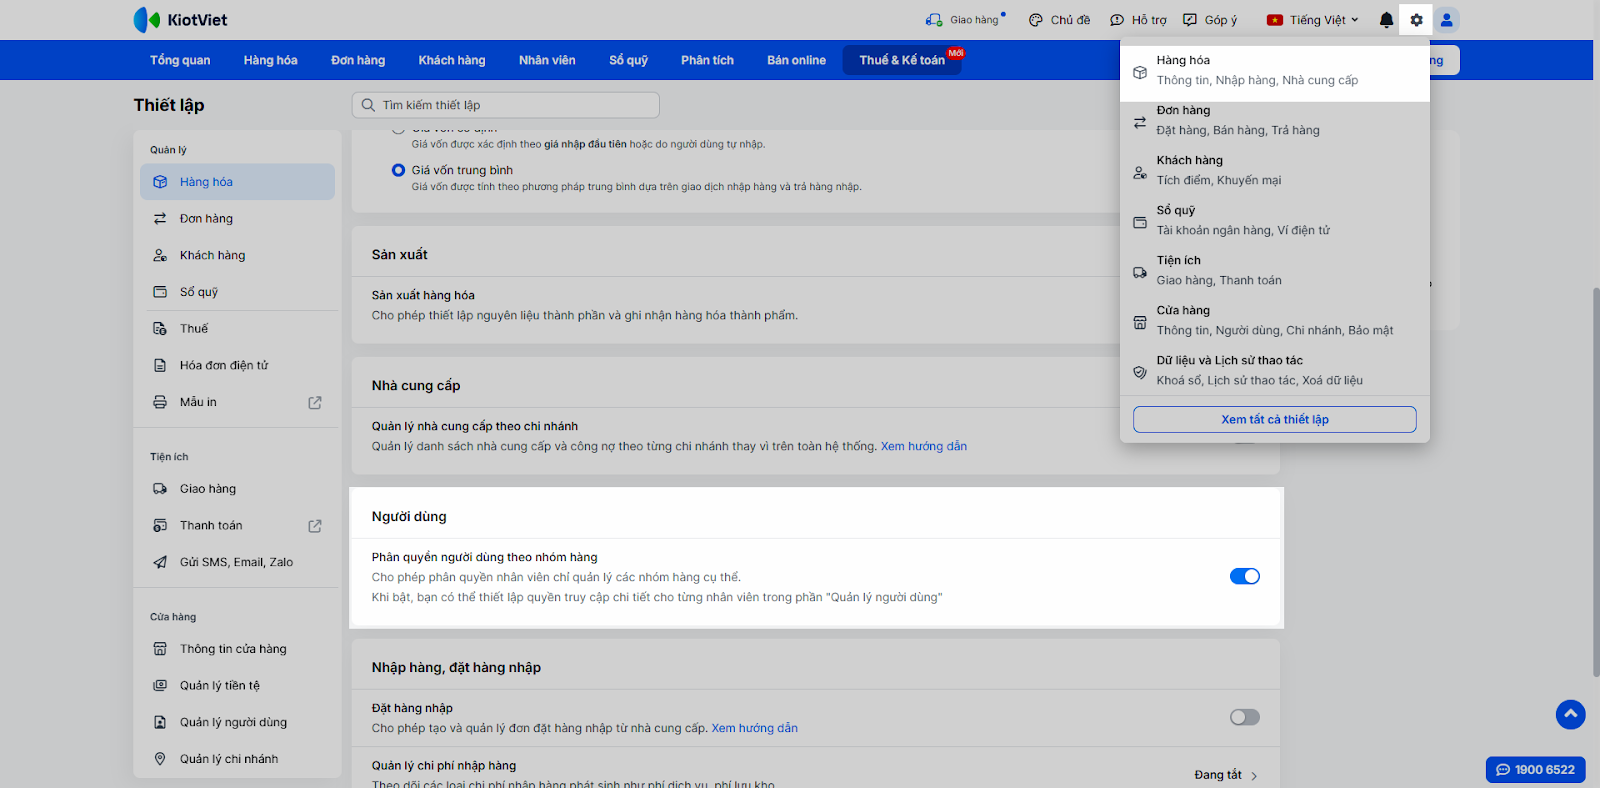The image size is (1600, 788).
Task: Open Thanh toán in the sidebar
Action: coord(237,526)
